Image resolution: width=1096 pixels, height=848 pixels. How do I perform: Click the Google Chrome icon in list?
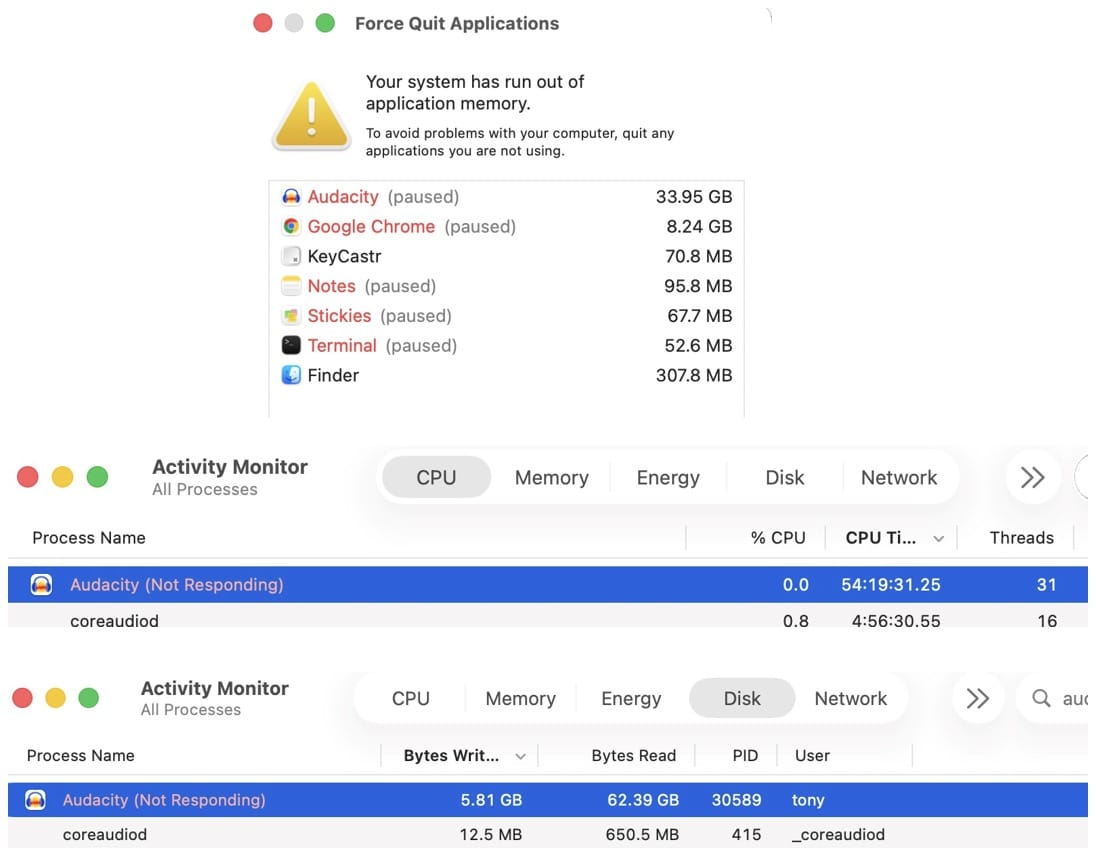click(x=291, y=227)
